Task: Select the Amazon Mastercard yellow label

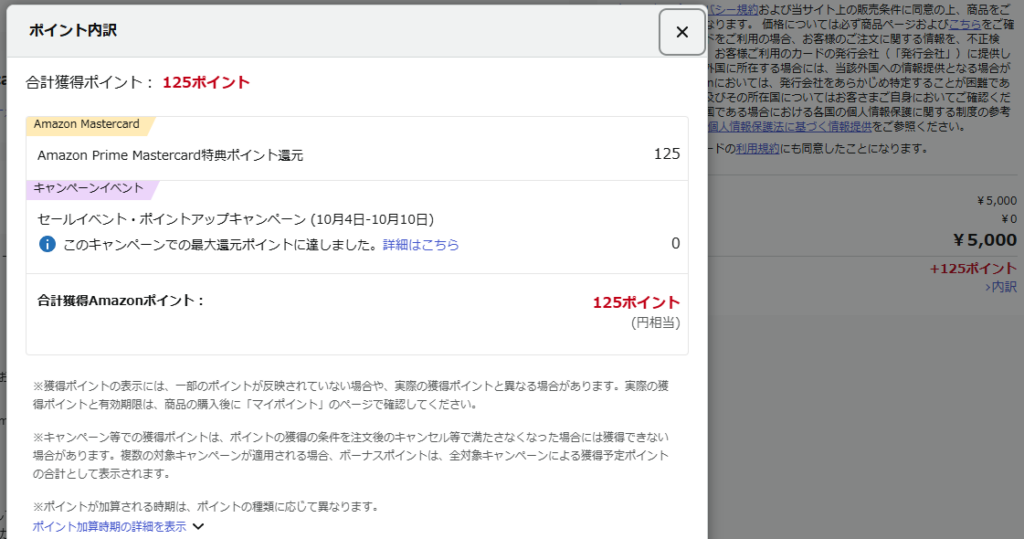Action: point(87,125)
